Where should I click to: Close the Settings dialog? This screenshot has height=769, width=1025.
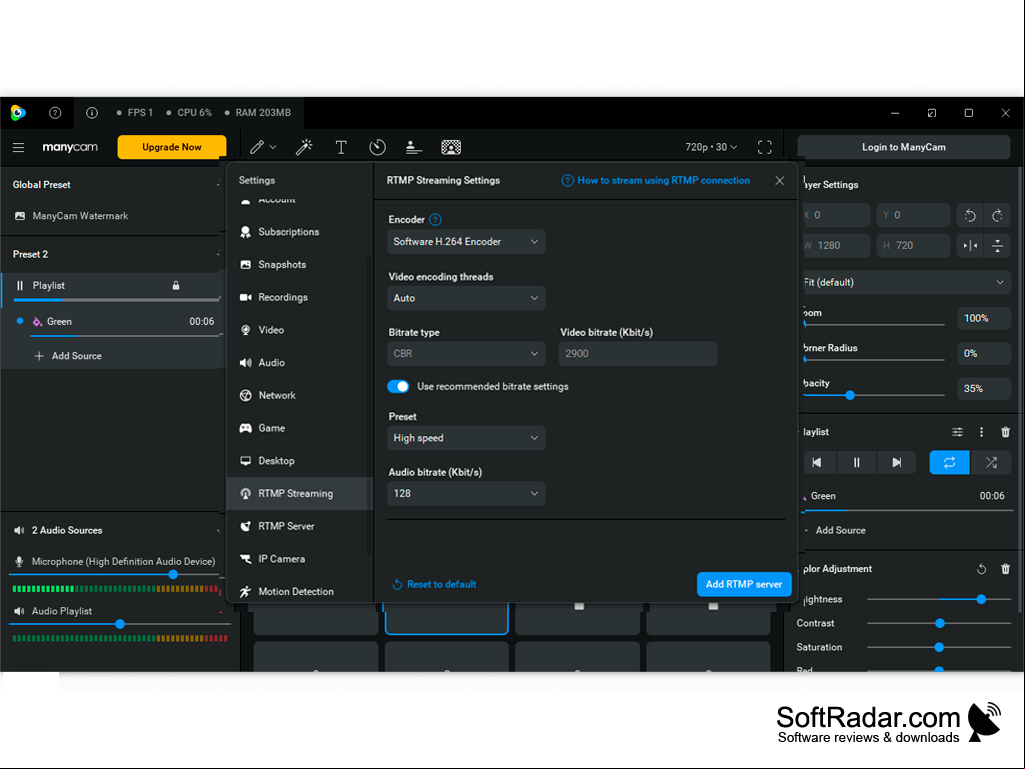click(x=779, y=180)
